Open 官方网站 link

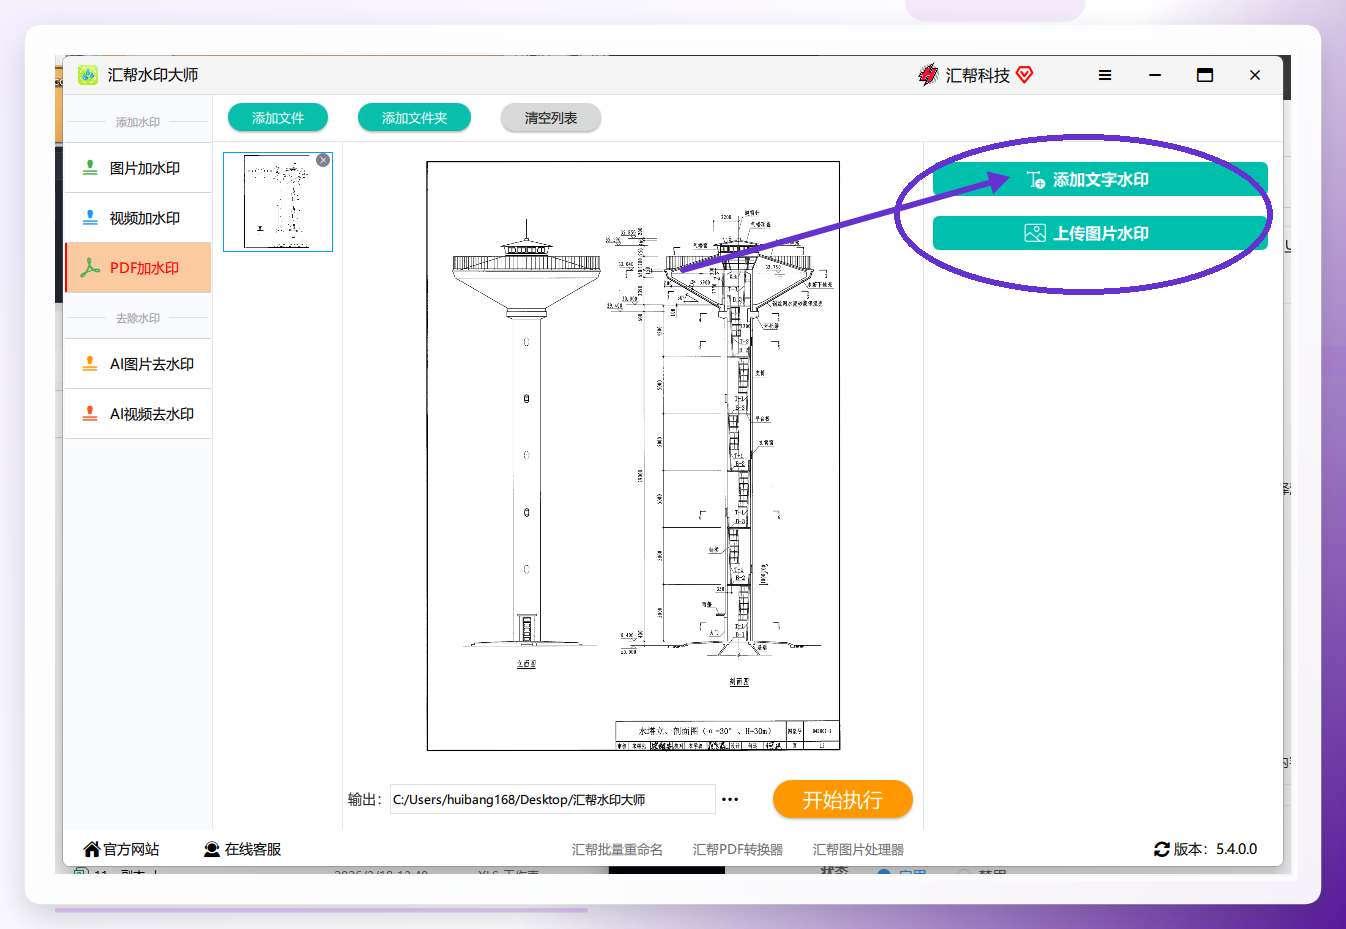click(121, 849)
